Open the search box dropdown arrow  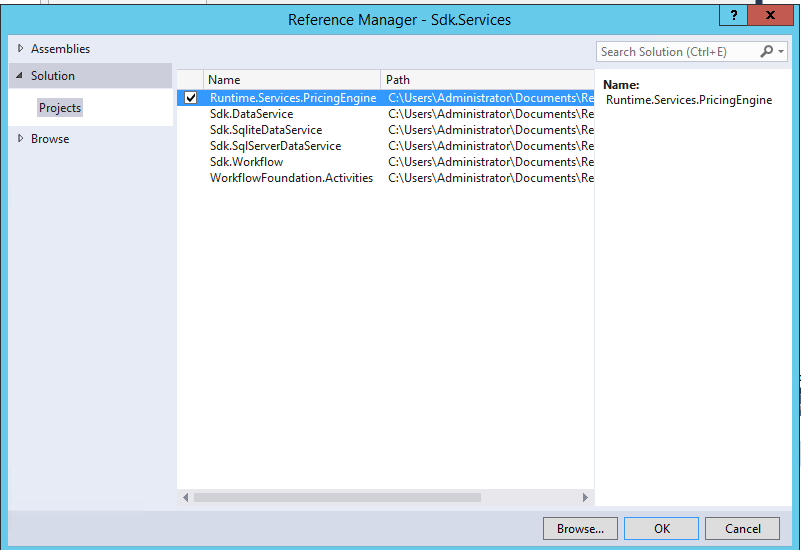[781, 52]
